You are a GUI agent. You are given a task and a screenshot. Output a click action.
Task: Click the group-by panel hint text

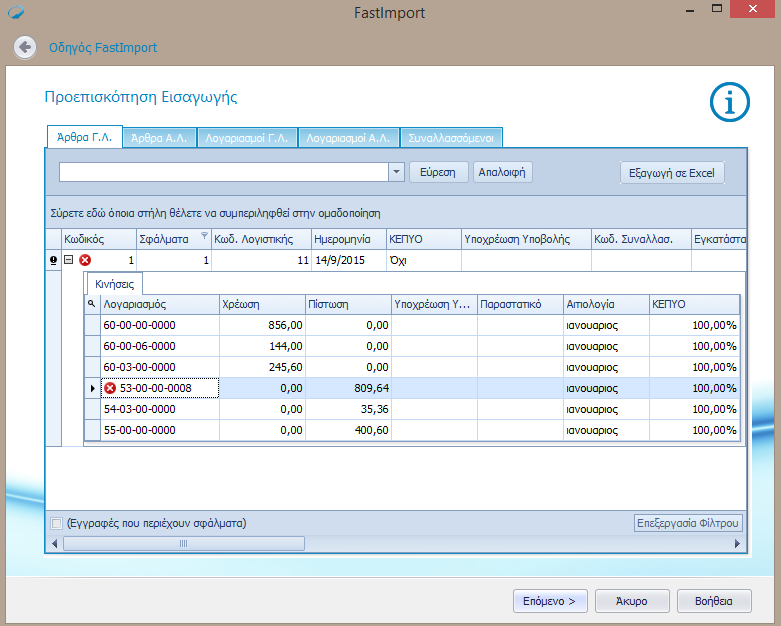tap(215, 213)
